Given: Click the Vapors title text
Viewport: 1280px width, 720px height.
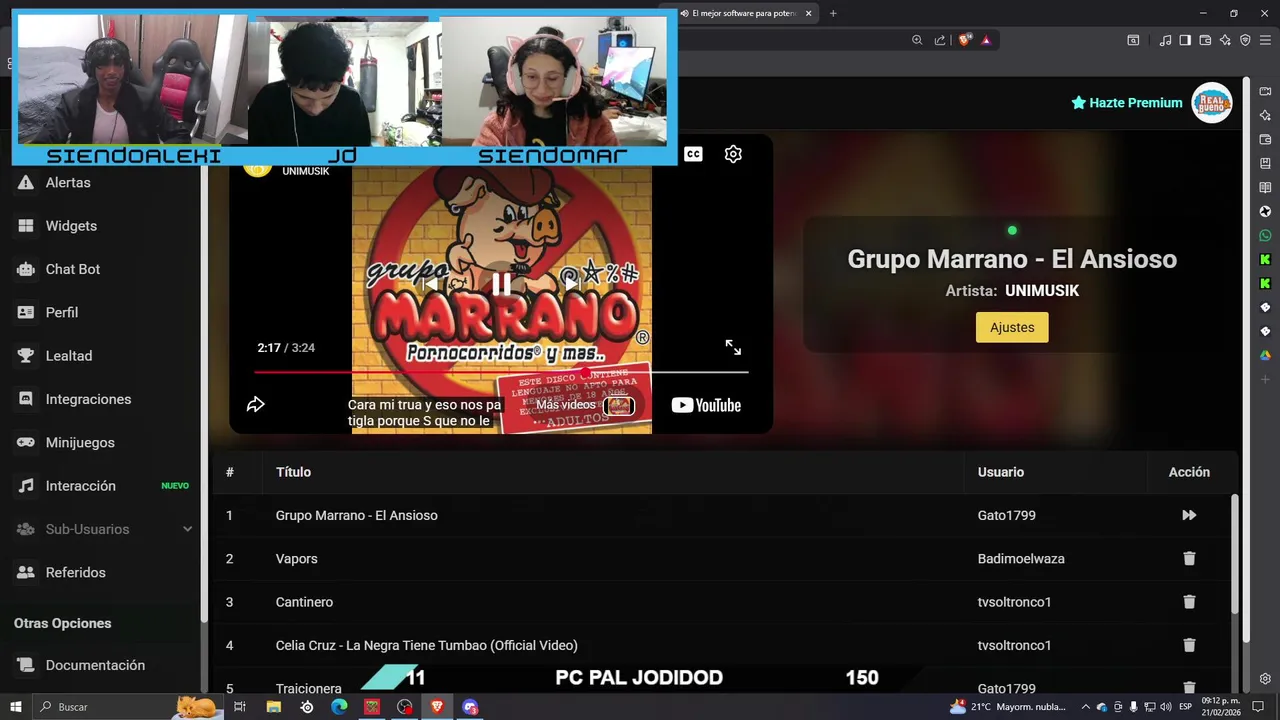Looking at the screenshot, I should click(x=296, y=559).
